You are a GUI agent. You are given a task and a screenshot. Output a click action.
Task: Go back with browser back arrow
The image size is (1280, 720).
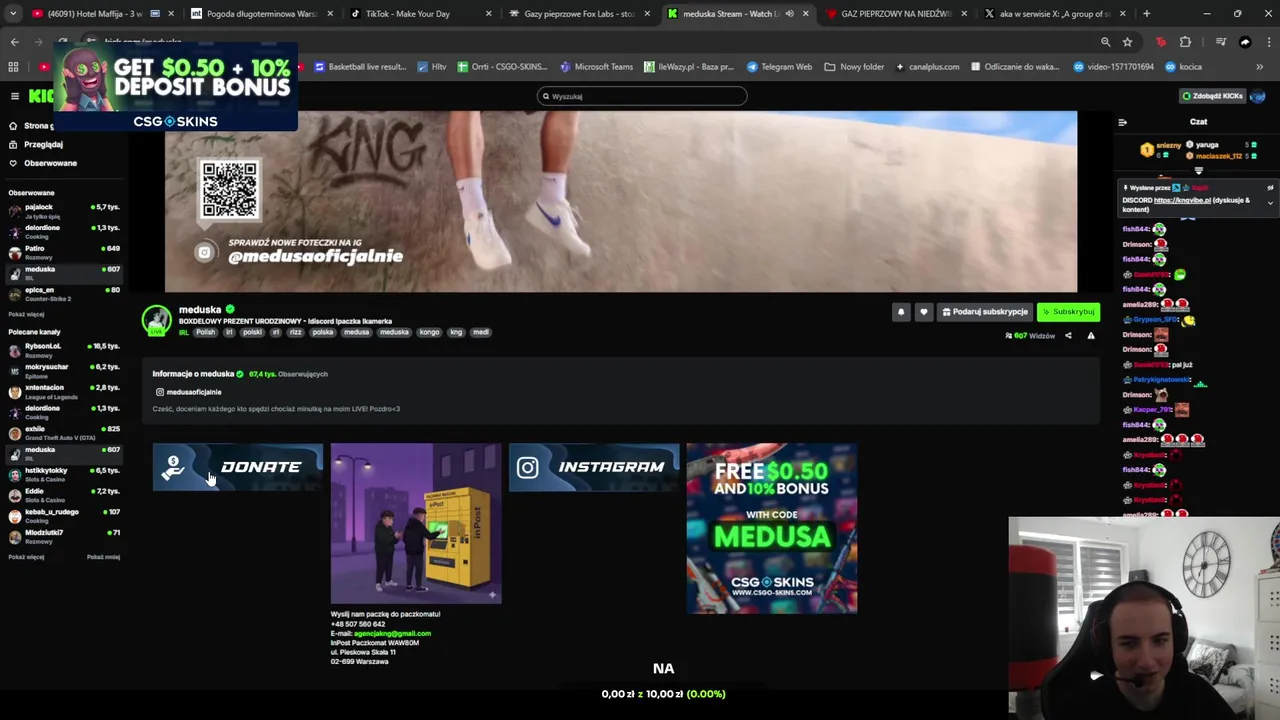point(14,42)
